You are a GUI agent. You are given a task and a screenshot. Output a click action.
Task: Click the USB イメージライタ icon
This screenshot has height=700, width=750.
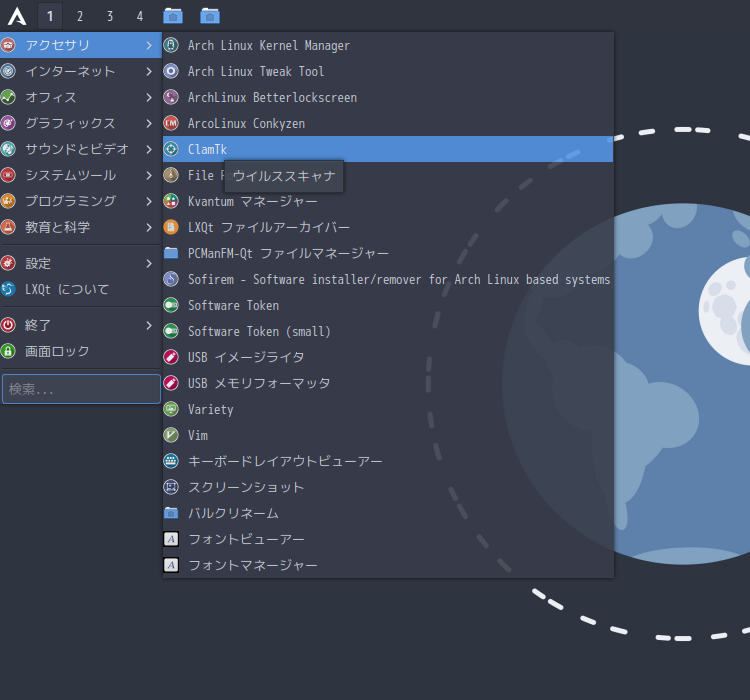171,357
